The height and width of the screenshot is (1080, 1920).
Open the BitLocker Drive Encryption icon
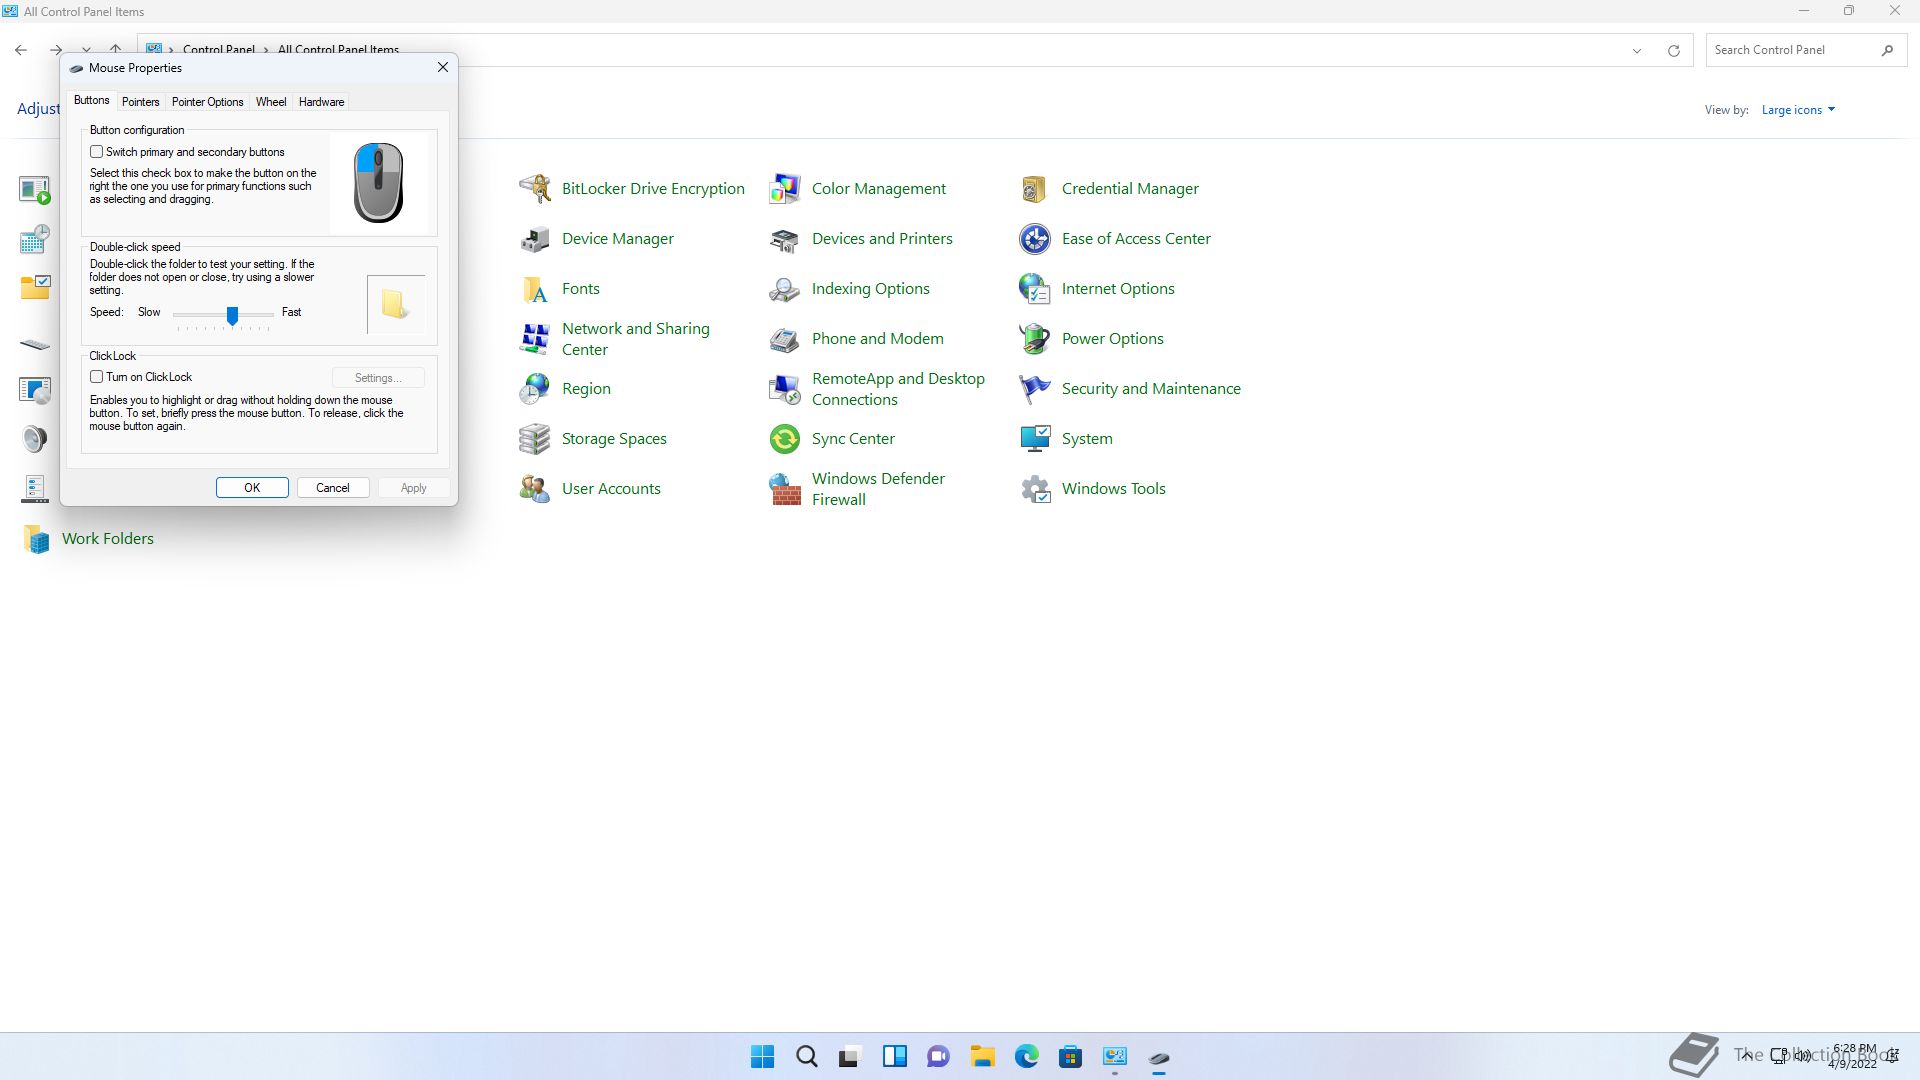[535, 188]
